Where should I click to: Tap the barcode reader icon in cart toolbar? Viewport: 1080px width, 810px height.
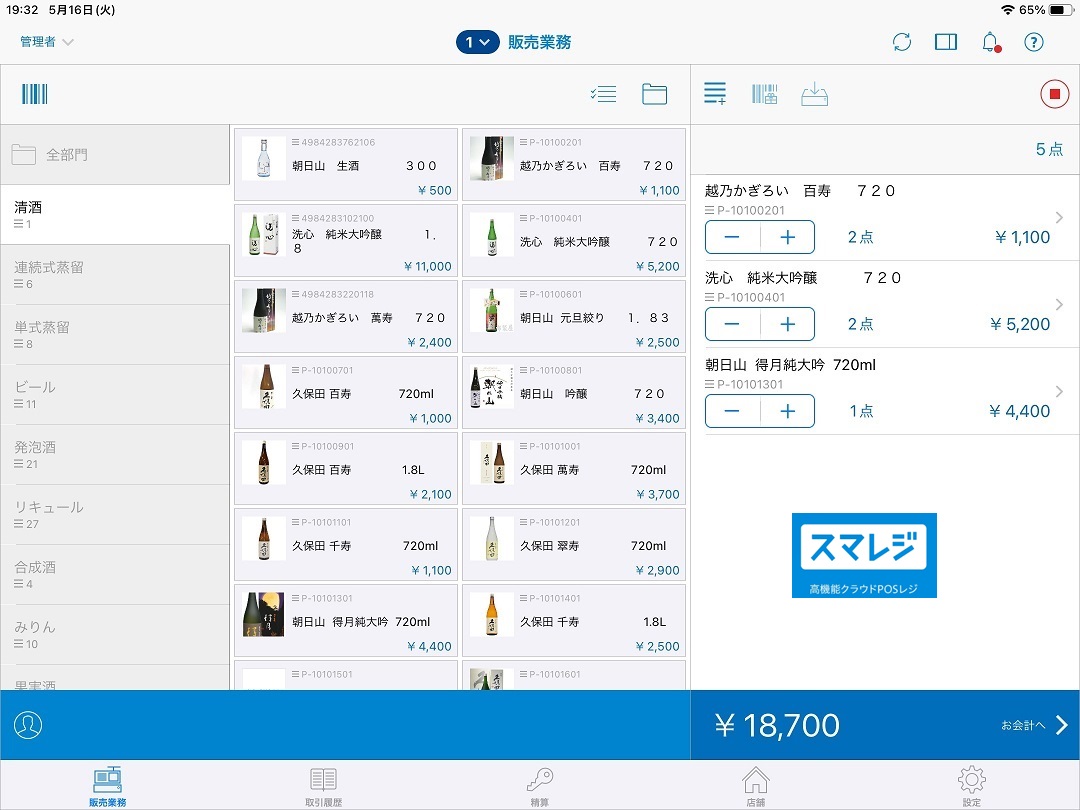(765, 94)
